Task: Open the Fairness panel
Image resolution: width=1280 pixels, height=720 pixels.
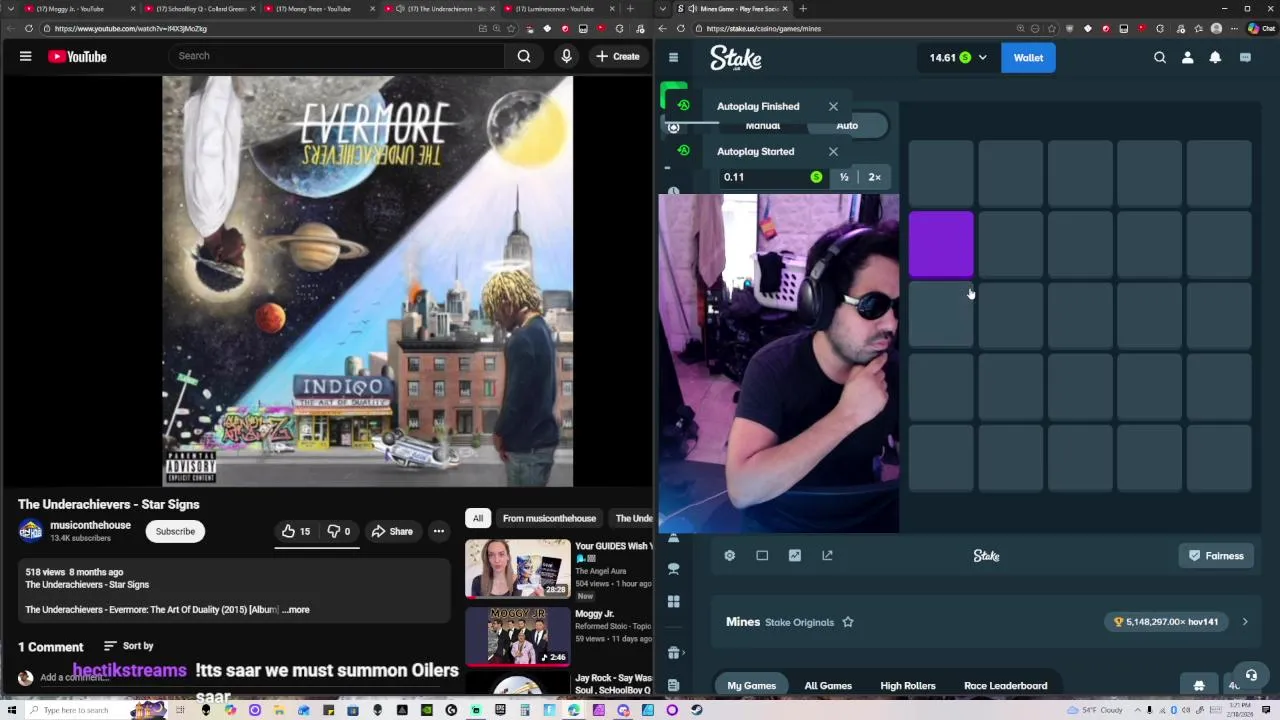Action: tap(1216, 556)
